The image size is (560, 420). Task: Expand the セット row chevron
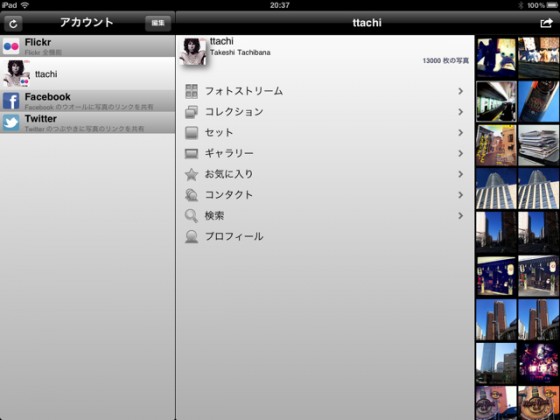pos(461,133)
